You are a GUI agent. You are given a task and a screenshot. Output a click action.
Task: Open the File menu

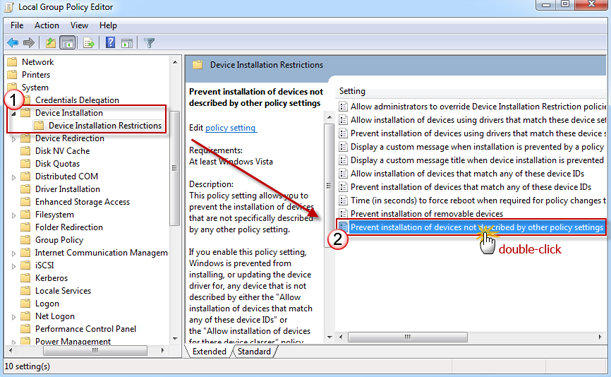point(17,25)
